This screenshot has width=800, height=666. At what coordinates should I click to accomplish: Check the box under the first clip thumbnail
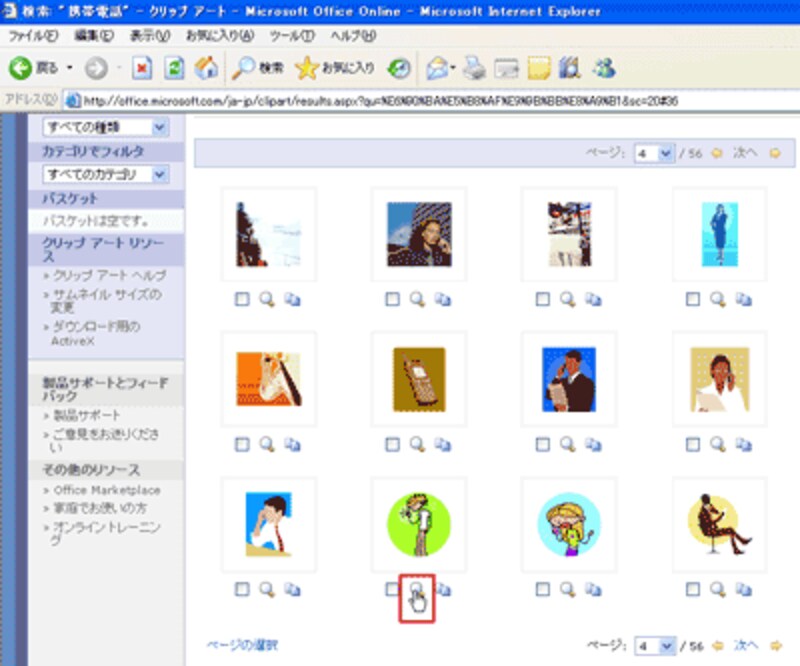pos(242,298)
